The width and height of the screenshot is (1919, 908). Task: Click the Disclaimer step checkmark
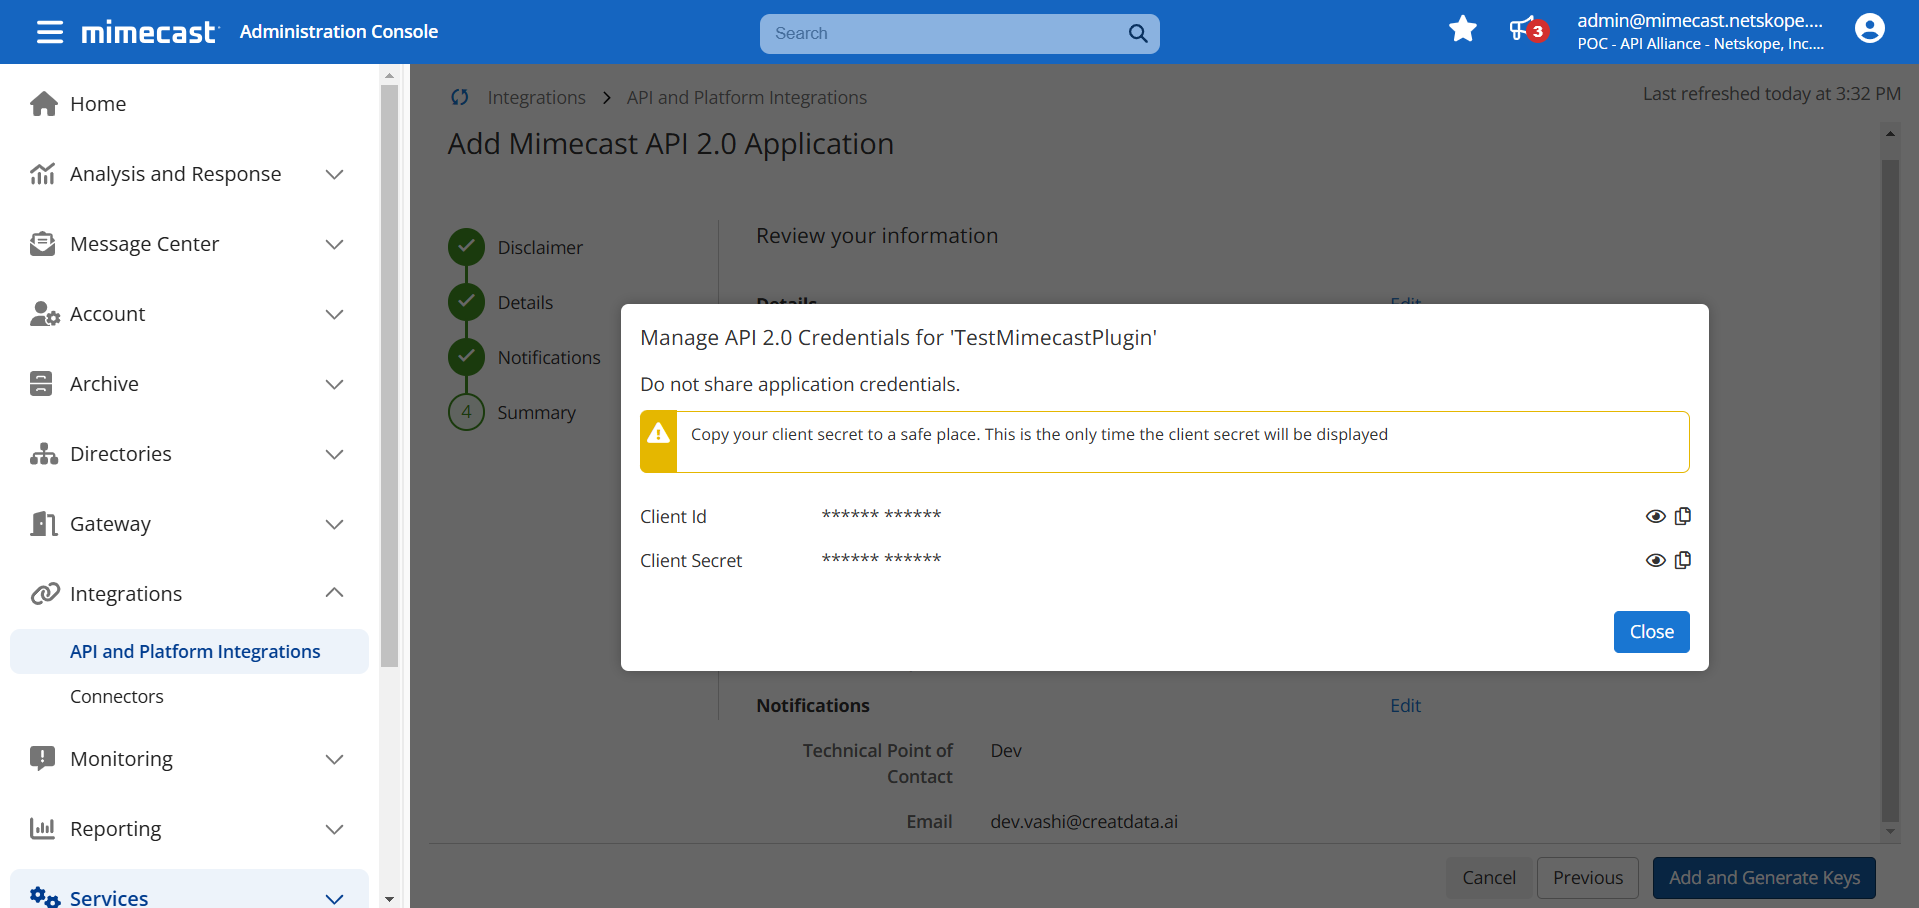[x=466, y=246]
